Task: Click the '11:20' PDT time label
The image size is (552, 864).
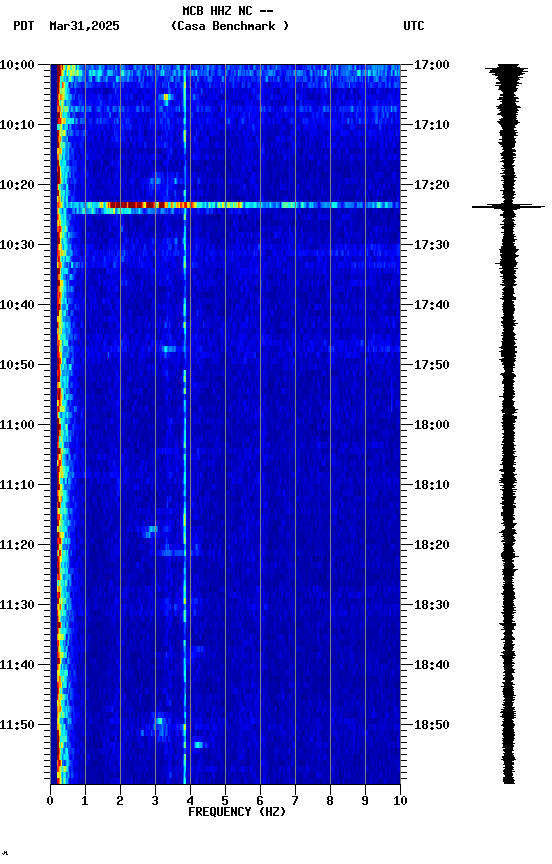Action: pos(17,545)
